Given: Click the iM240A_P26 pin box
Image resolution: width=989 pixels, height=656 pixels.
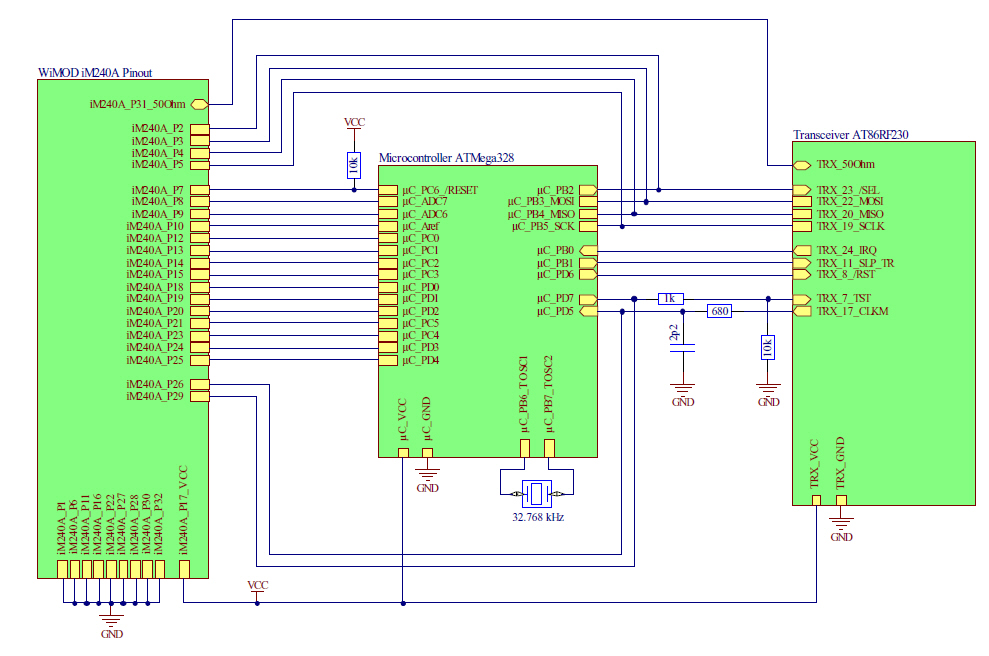Looking at the screenshot, I should pos(199,384).
